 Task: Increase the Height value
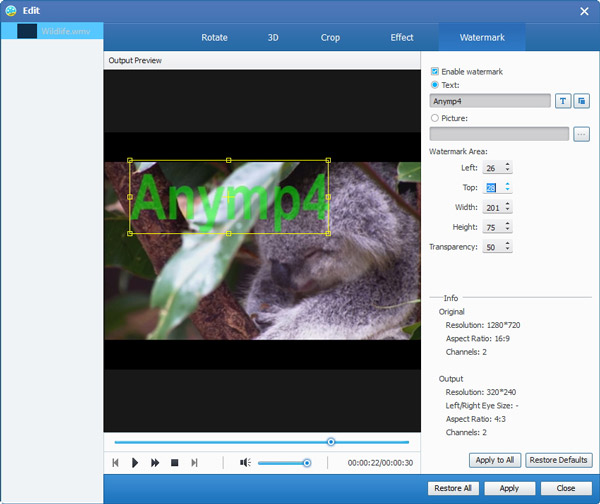(x=507, y=224)
